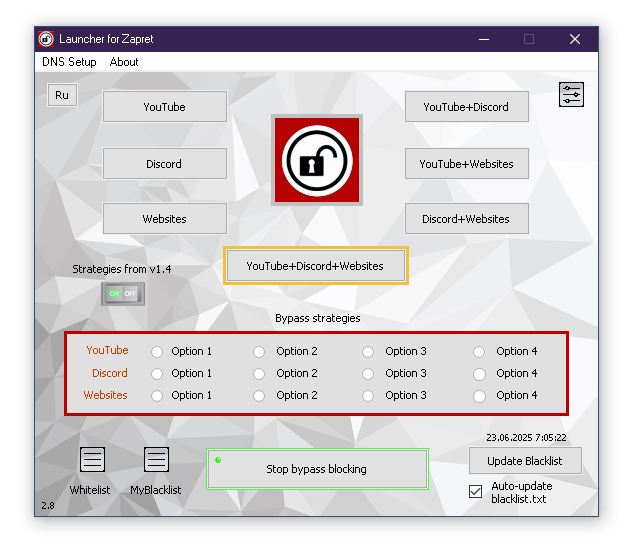
Task: Click the YouTube+Websites button
Action: (x=467, y=164)
